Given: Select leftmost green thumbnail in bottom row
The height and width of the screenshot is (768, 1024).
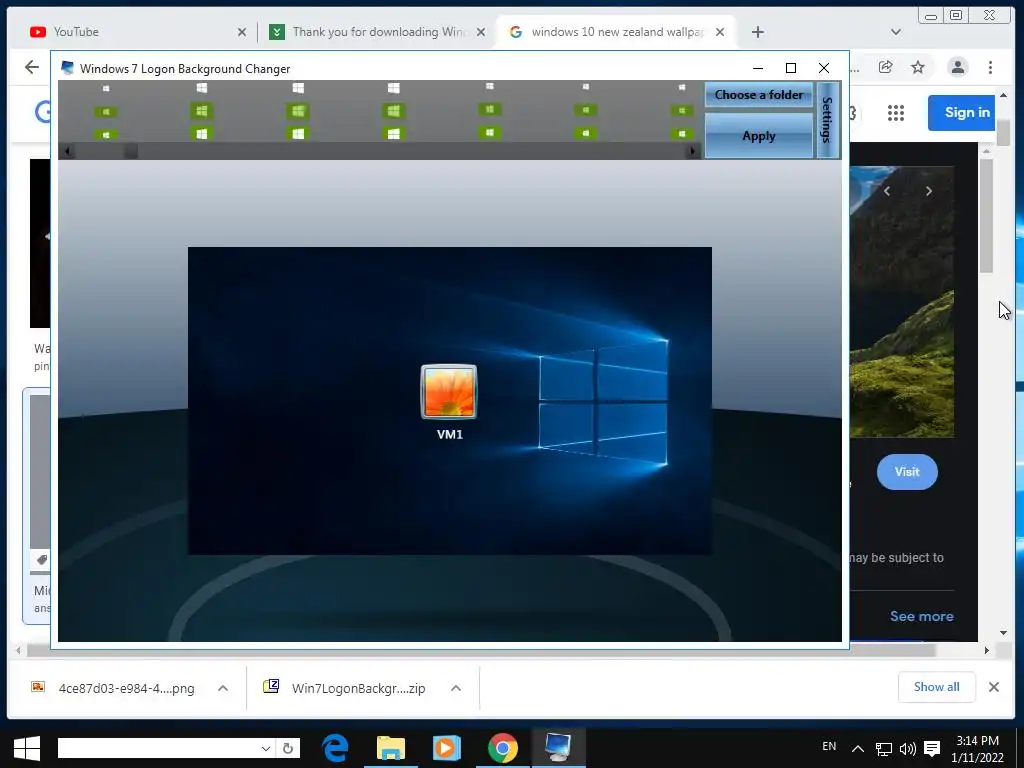Looking at the screenshot, I should 106,135.
